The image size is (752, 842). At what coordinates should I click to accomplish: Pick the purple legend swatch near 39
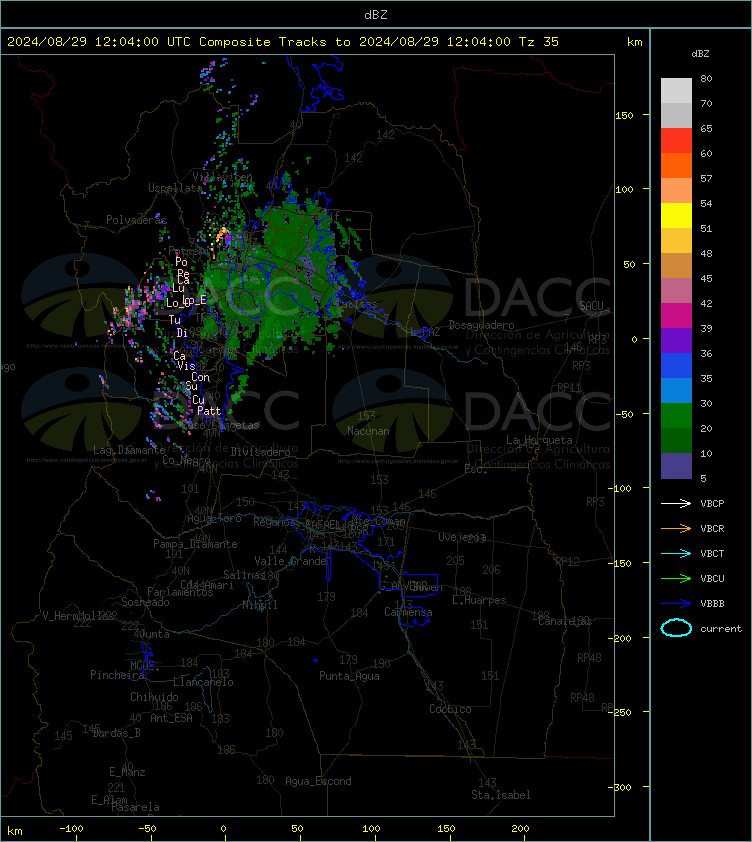point(676,340)
